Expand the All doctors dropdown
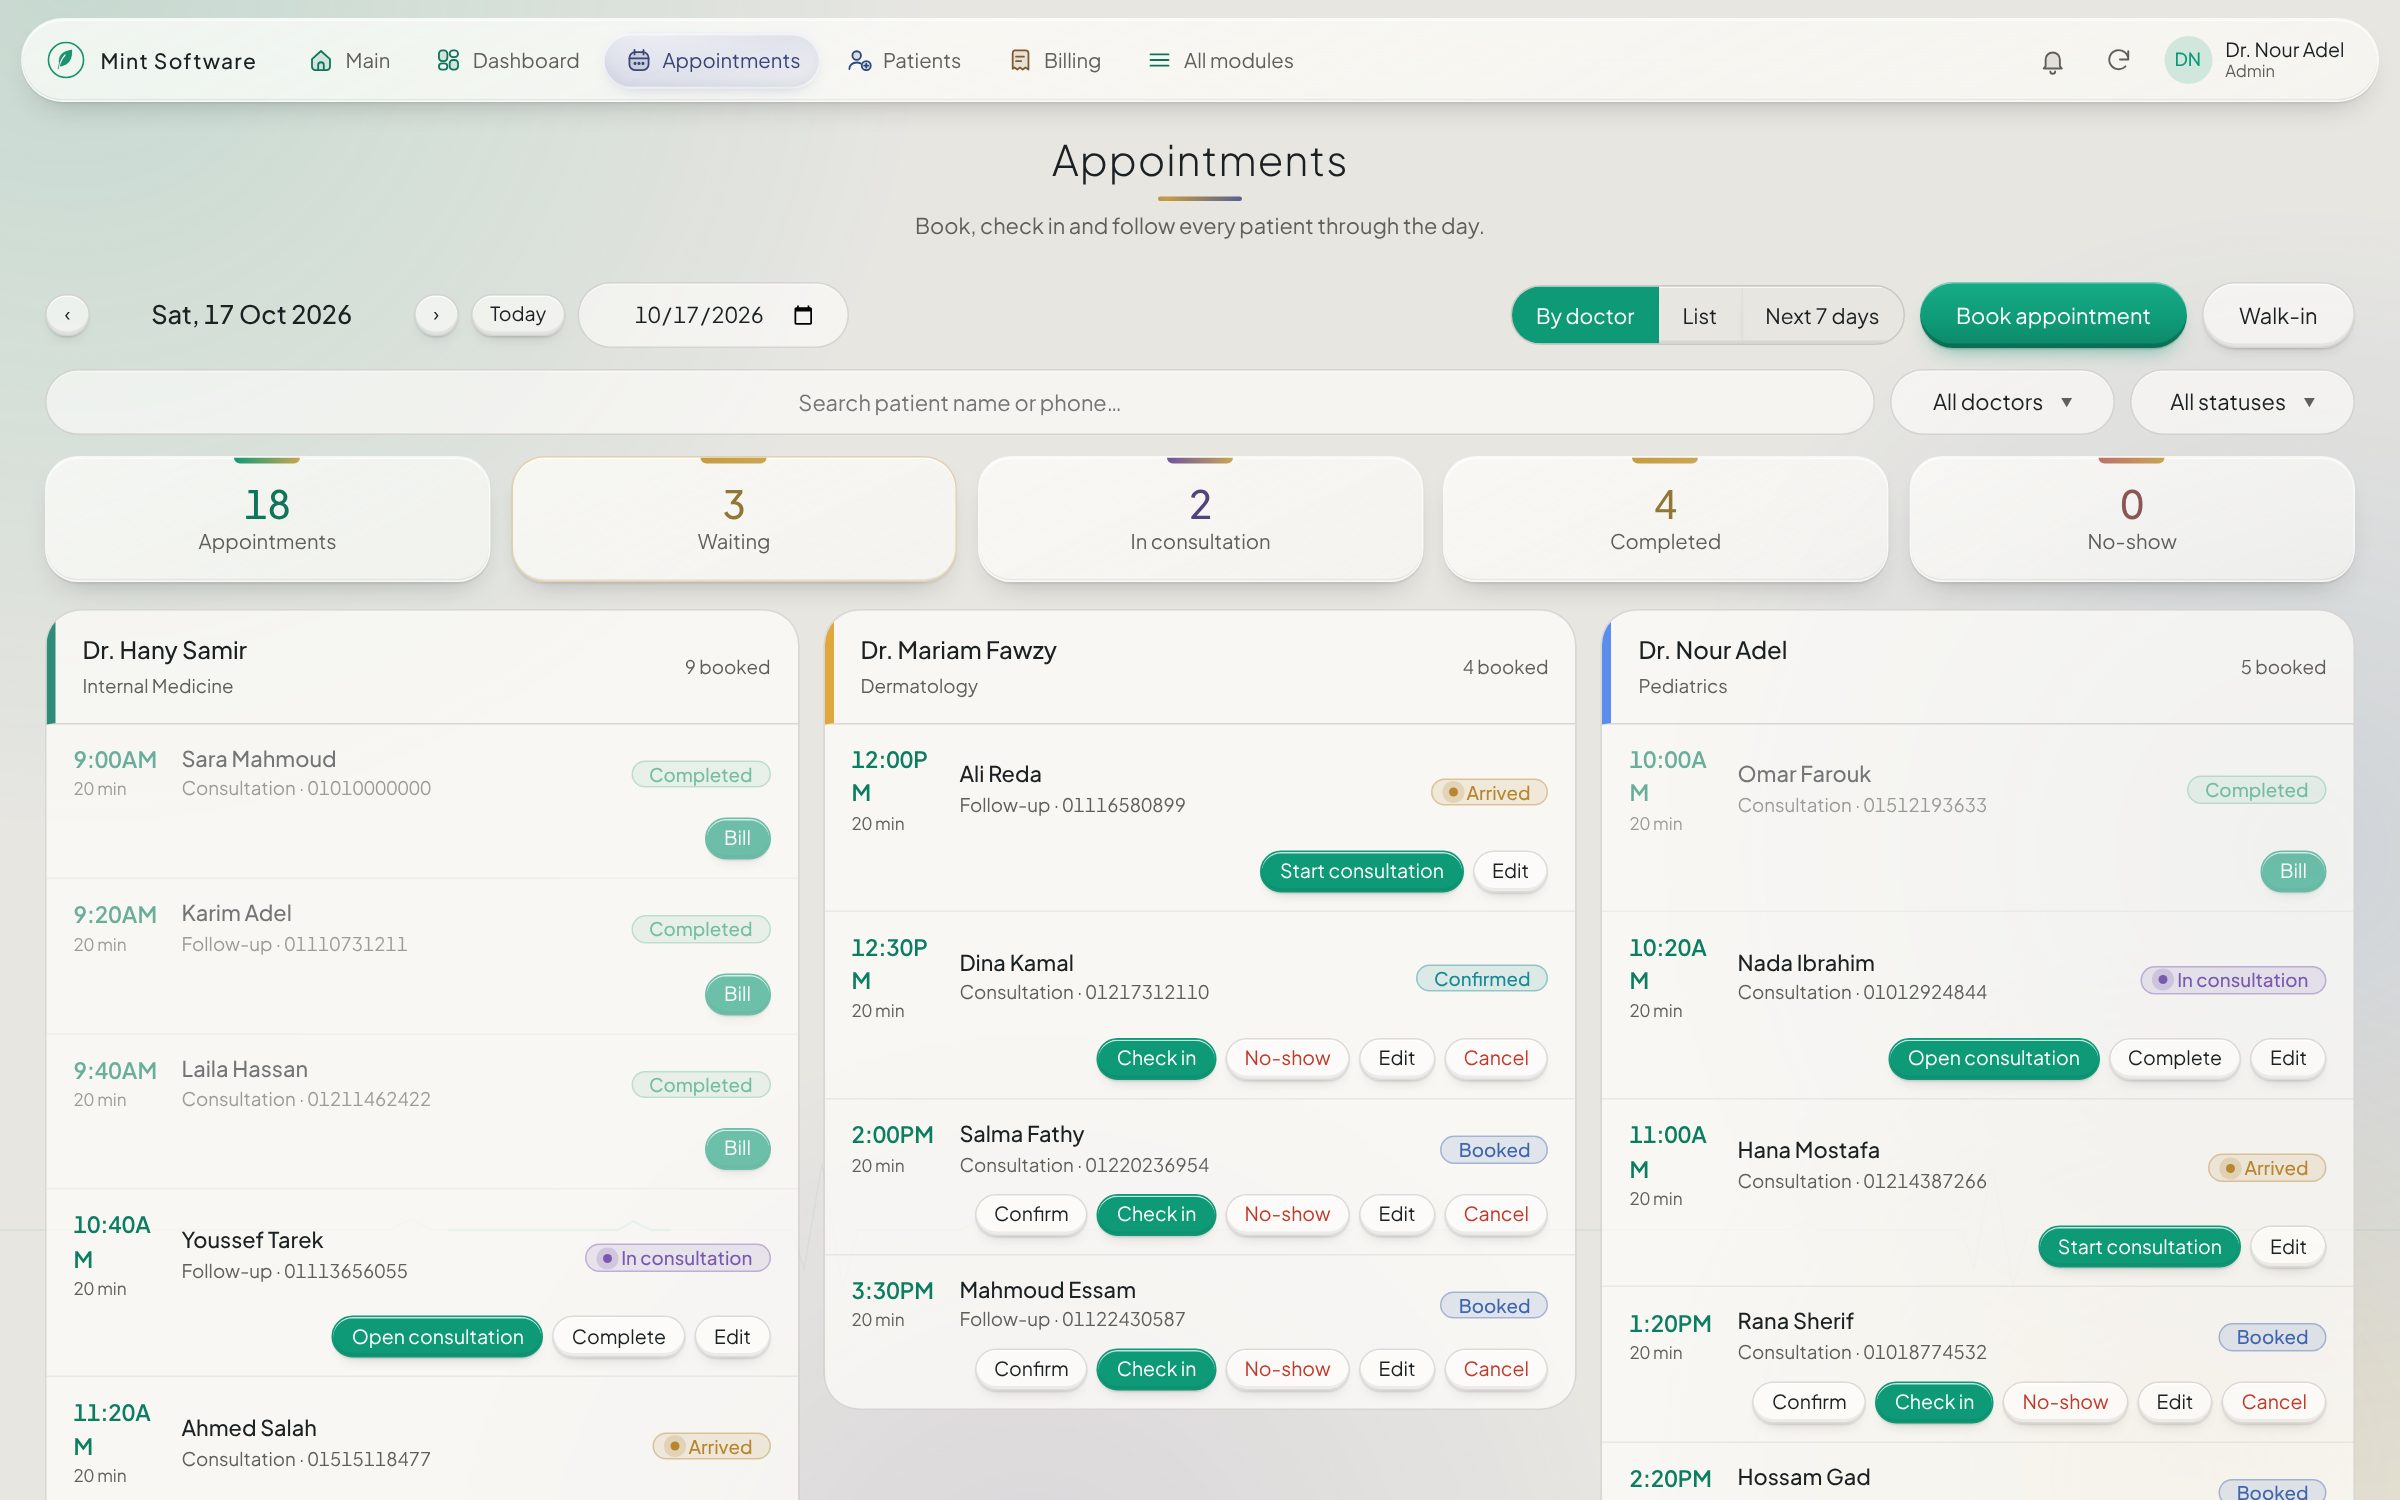The image size is (2400, 1500). (x=2002, y=402)
